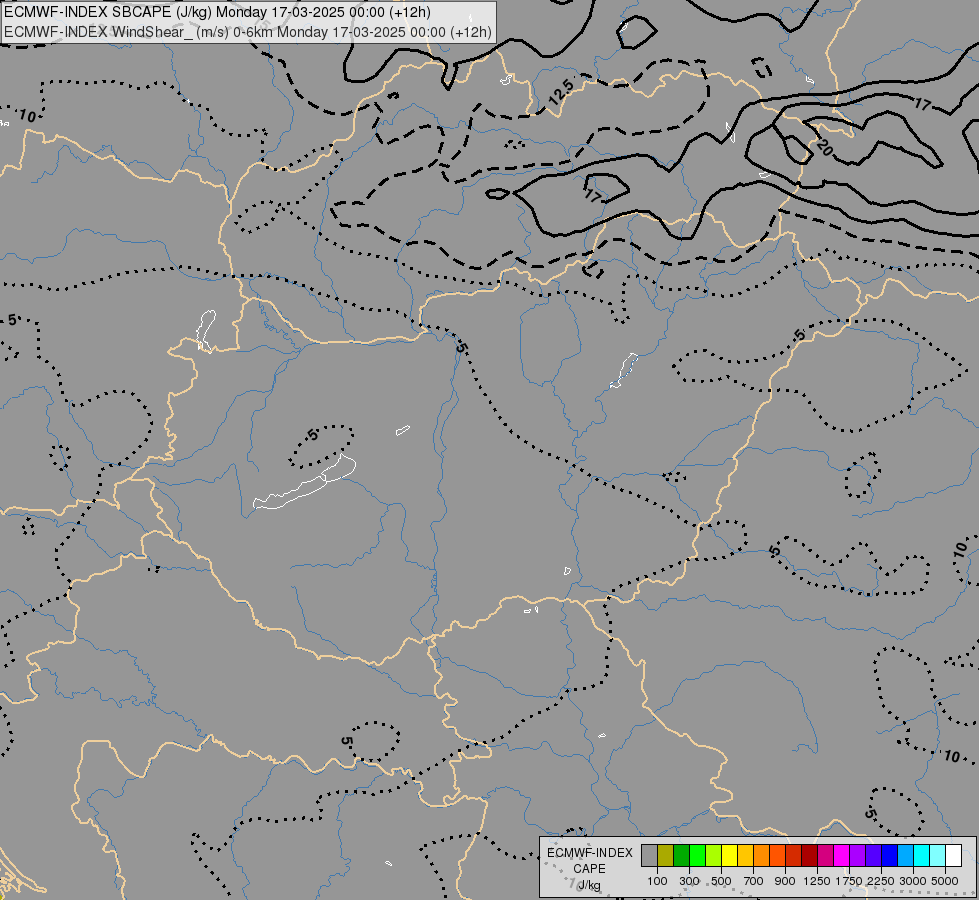The height and width of the screenshot is (900, 979).
Task: Click the 3000 legend value
Action: 913,881
